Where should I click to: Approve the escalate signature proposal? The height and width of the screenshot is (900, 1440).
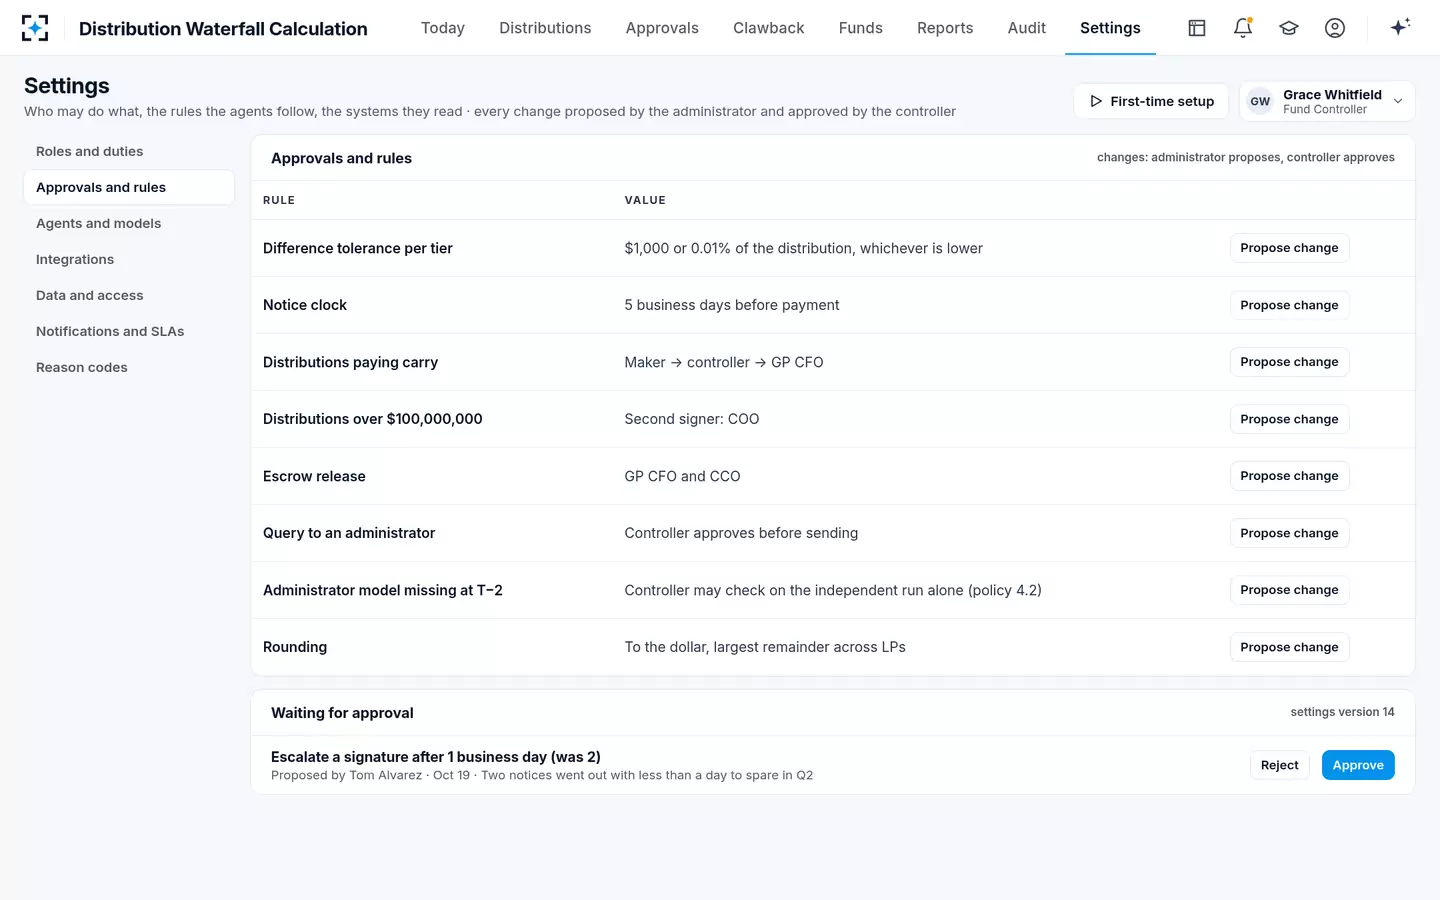(x=1358, y=765)
